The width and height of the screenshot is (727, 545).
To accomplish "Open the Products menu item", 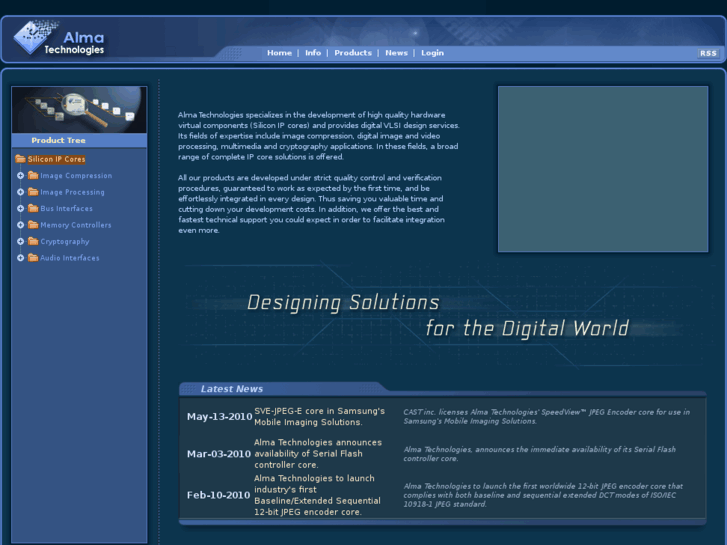I will pyautogui.click(x=353, y=53).
